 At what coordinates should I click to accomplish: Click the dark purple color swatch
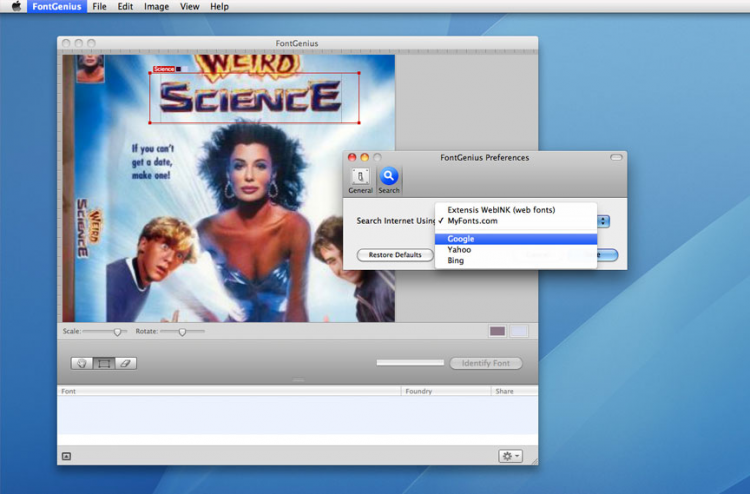click(x=497, y=331)
